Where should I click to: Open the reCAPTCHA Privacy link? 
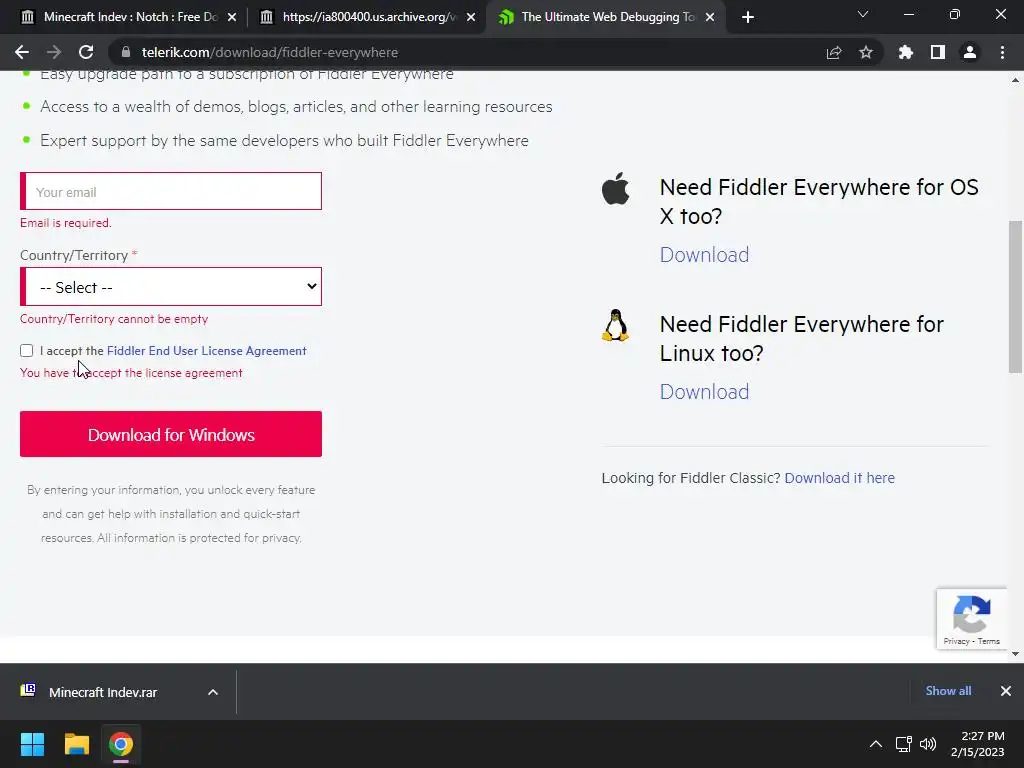click(956, 641)
